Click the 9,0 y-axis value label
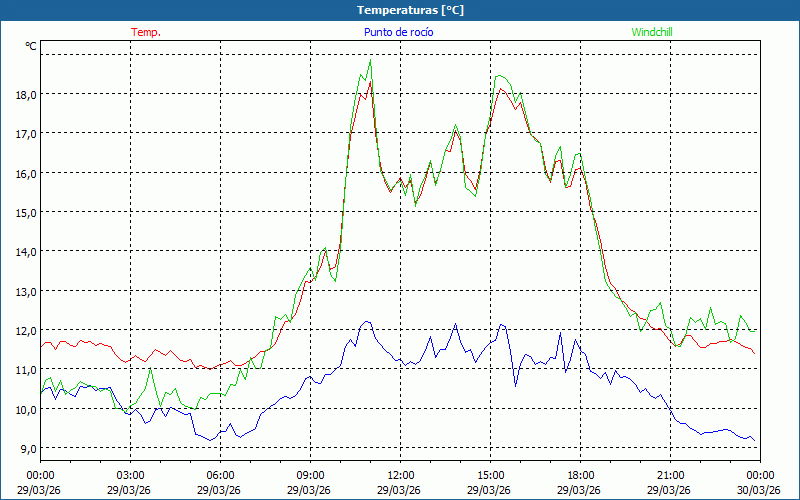The height and width of the screenshot is (500, 800). 27,448
